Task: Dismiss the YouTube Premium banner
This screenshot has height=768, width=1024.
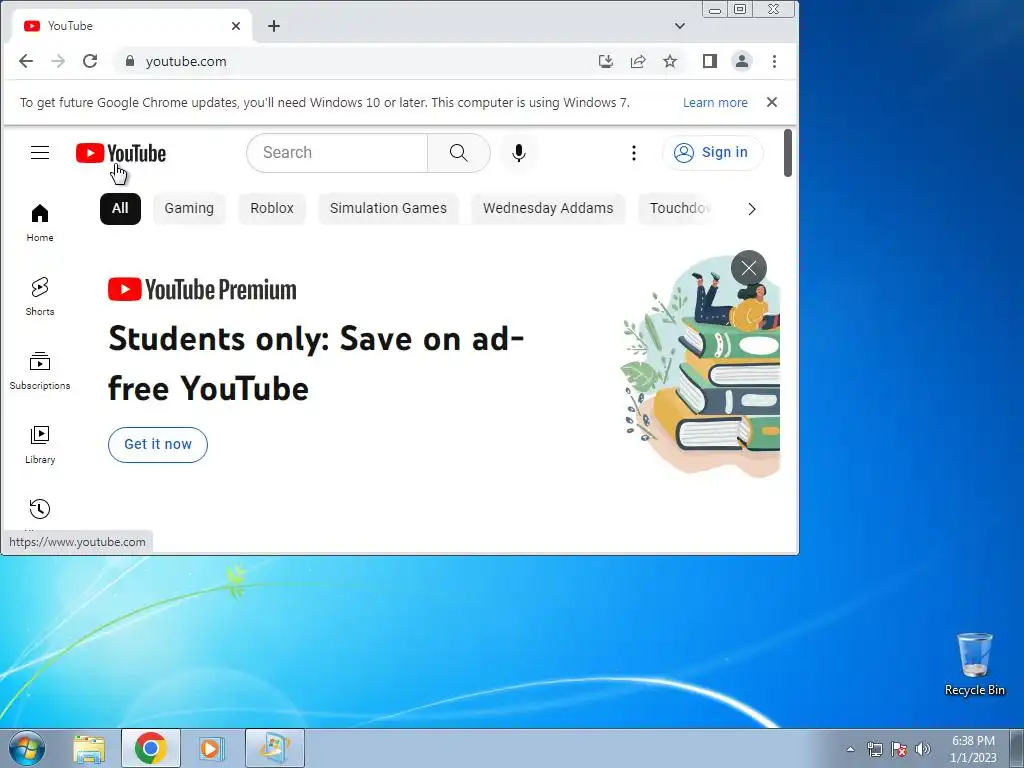Action: pyautogui.click(x=749, y=268)
